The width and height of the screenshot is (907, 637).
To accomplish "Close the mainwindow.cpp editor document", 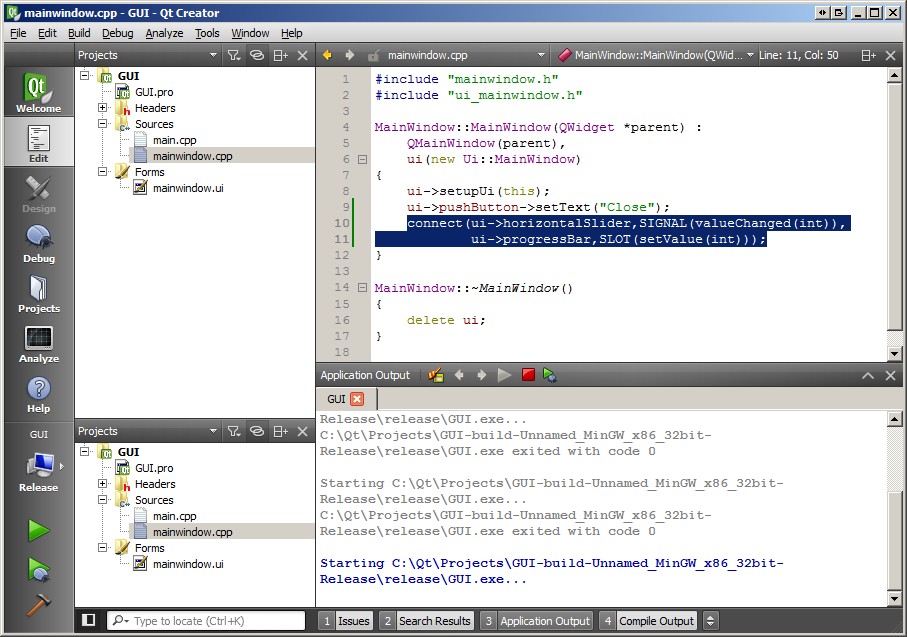I will point(891,55).
